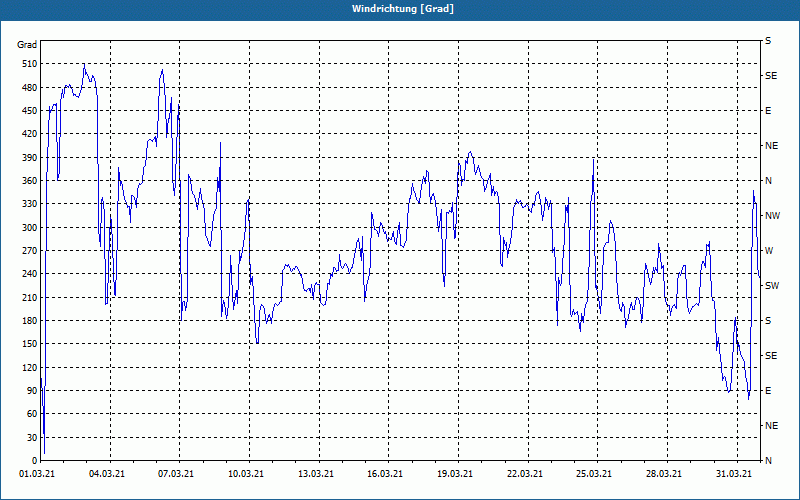Image resolution: width=800 pixels, height=500 pixels.
Task: Click the 240 degree label
Action: 29,274
